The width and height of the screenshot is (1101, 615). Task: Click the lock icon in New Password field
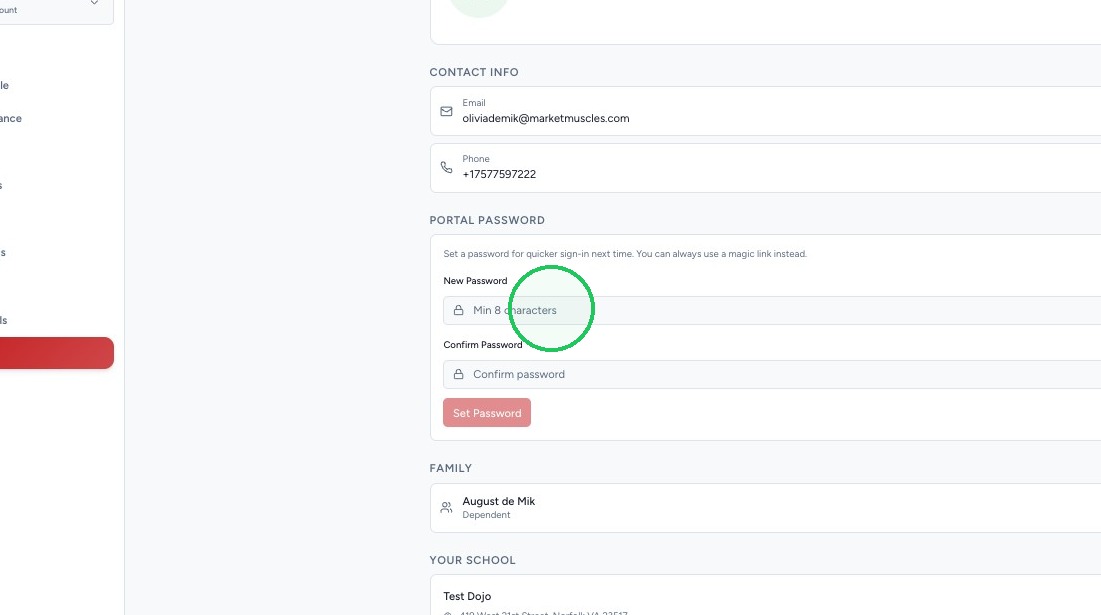point(459,310)
